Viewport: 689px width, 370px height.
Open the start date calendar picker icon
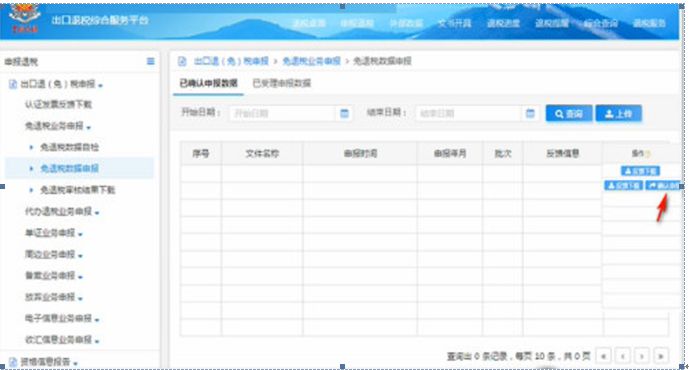pos(344,113)
